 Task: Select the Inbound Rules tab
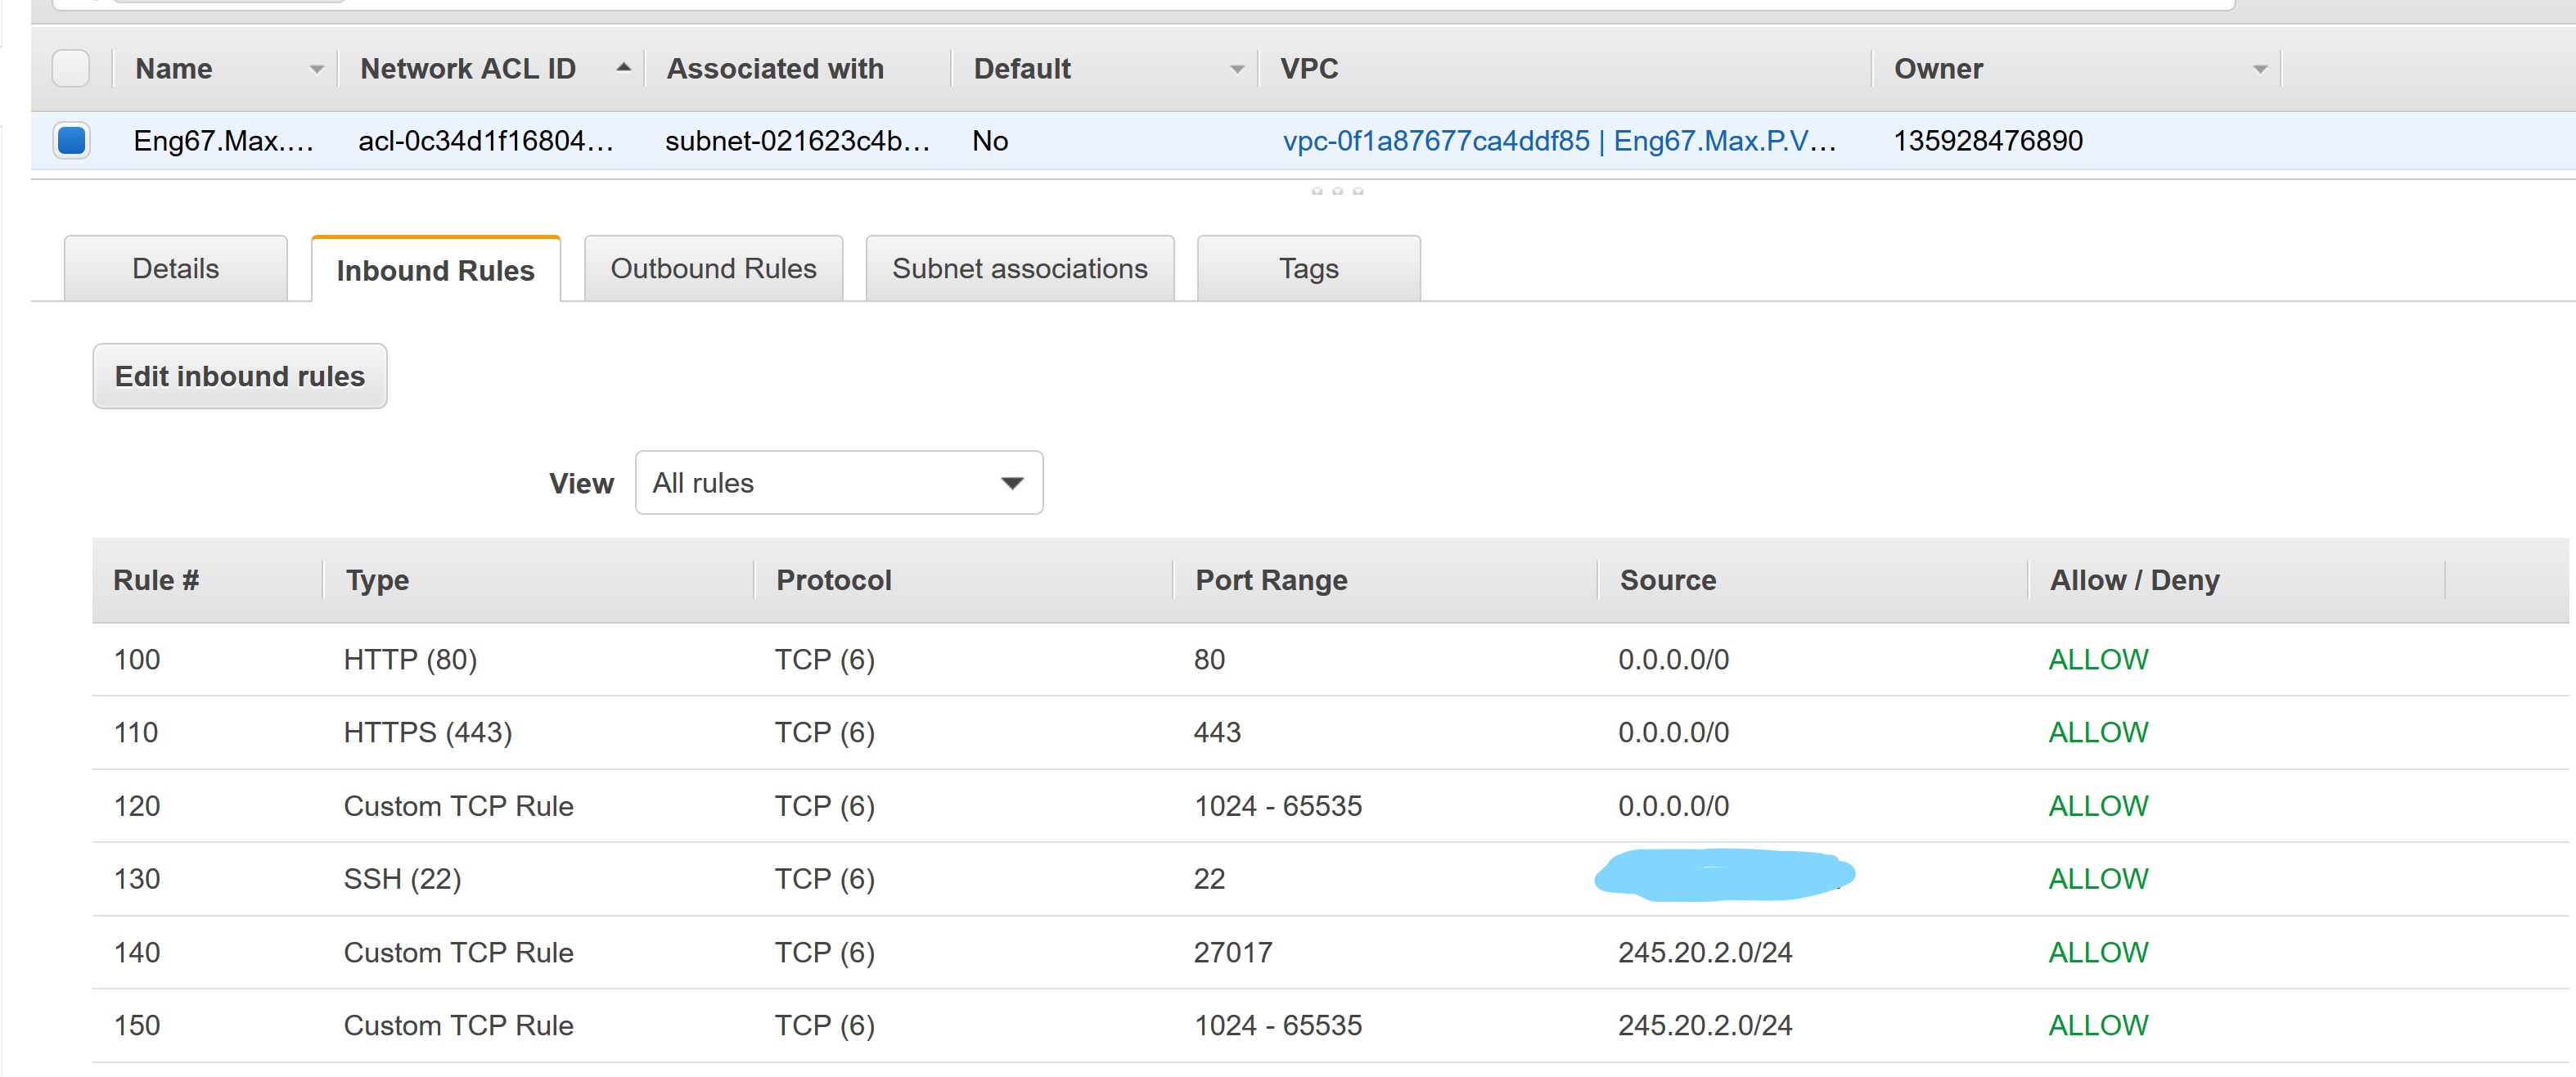pyautogui.click(x=435, y=270)
